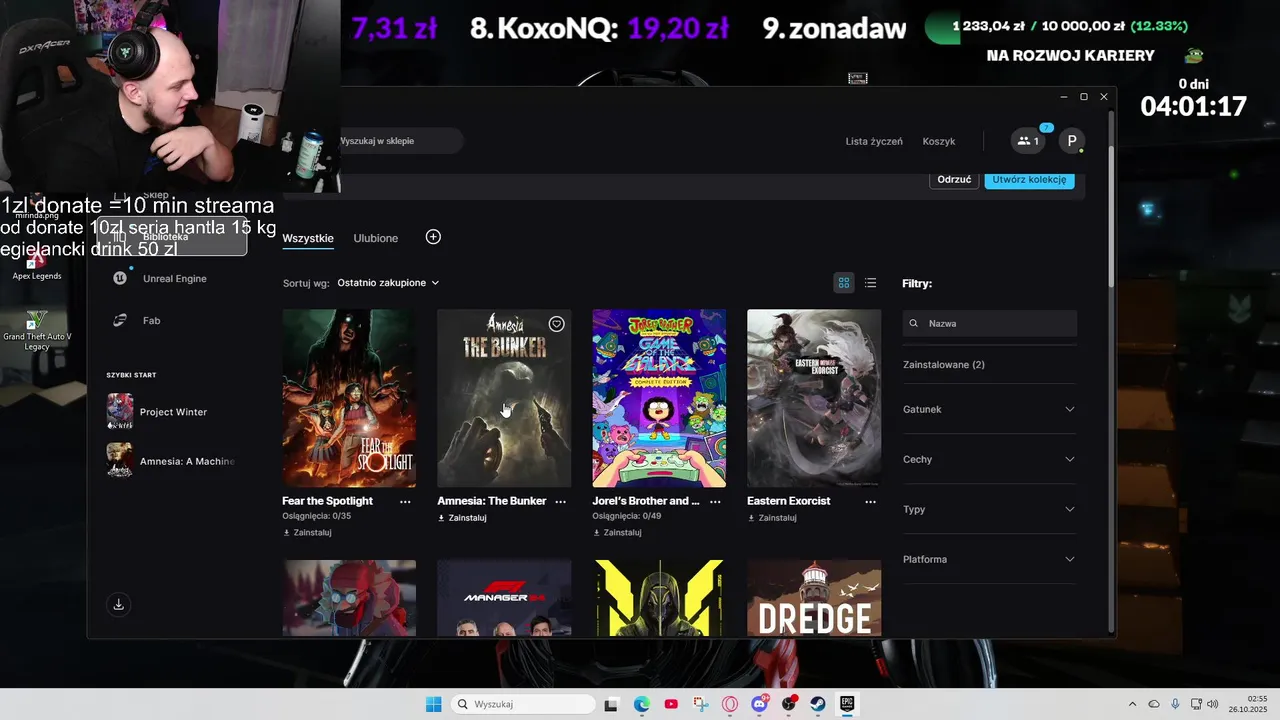
Task: Expand the Typy filter
Action: point(989,509)
